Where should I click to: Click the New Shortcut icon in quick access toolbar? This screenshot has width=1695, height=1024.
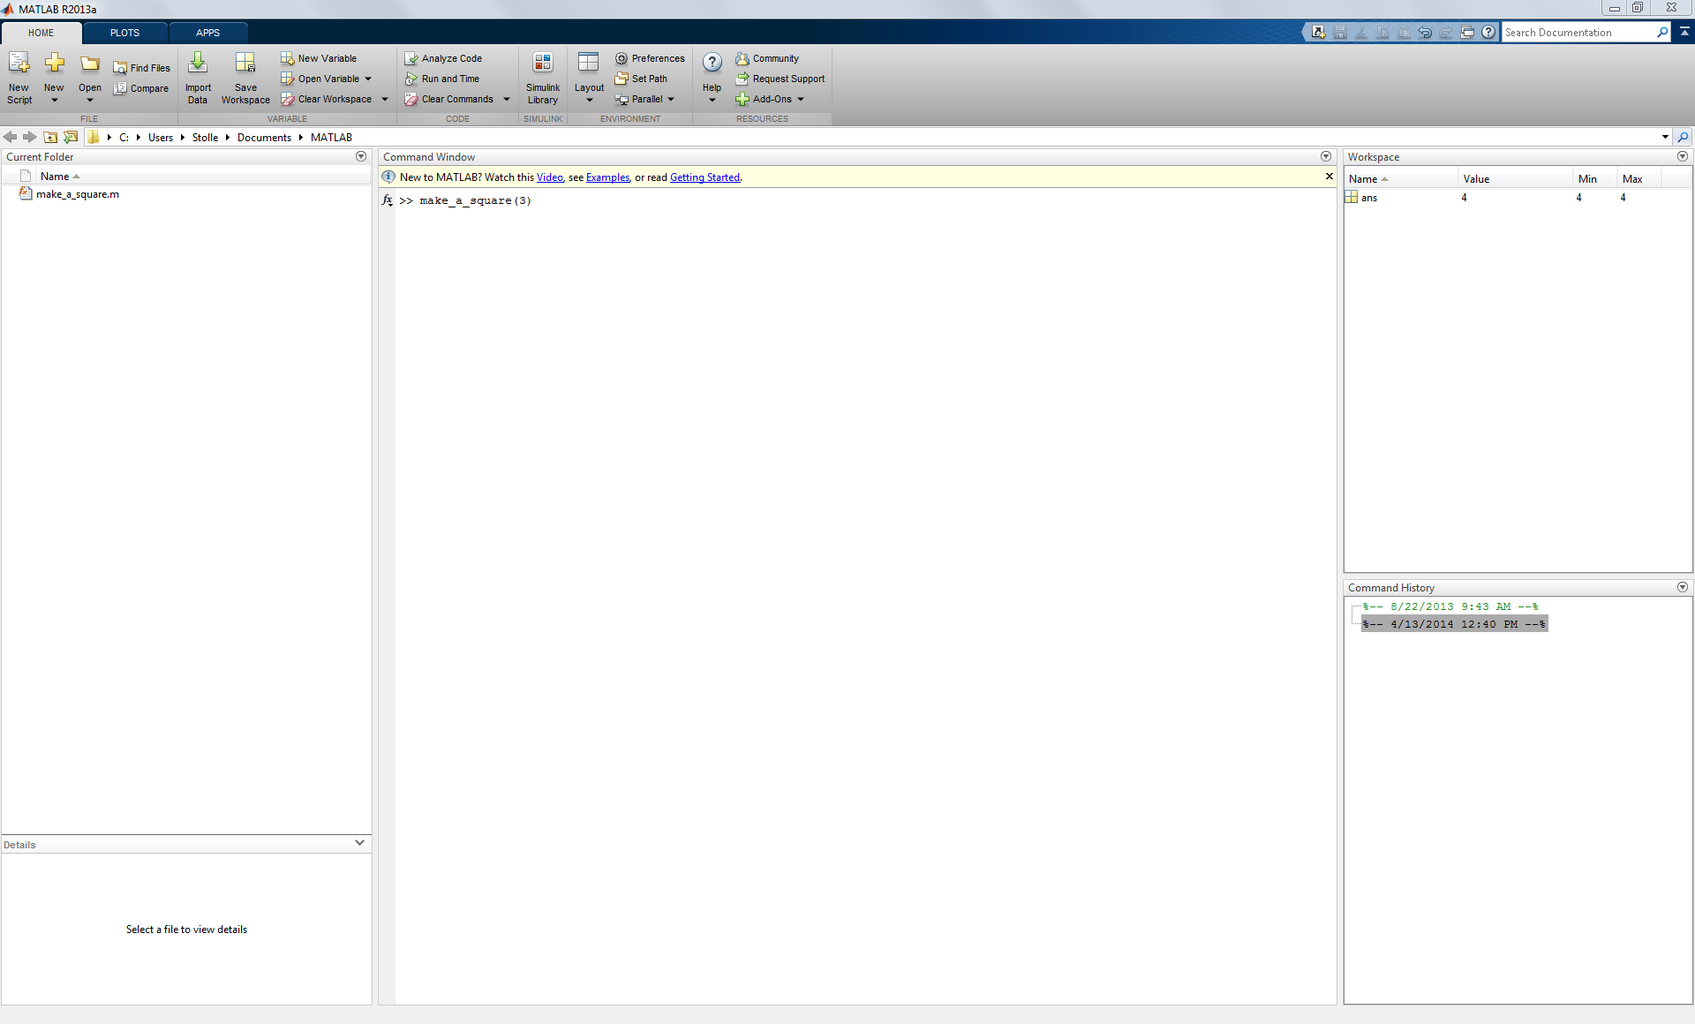1318,32
